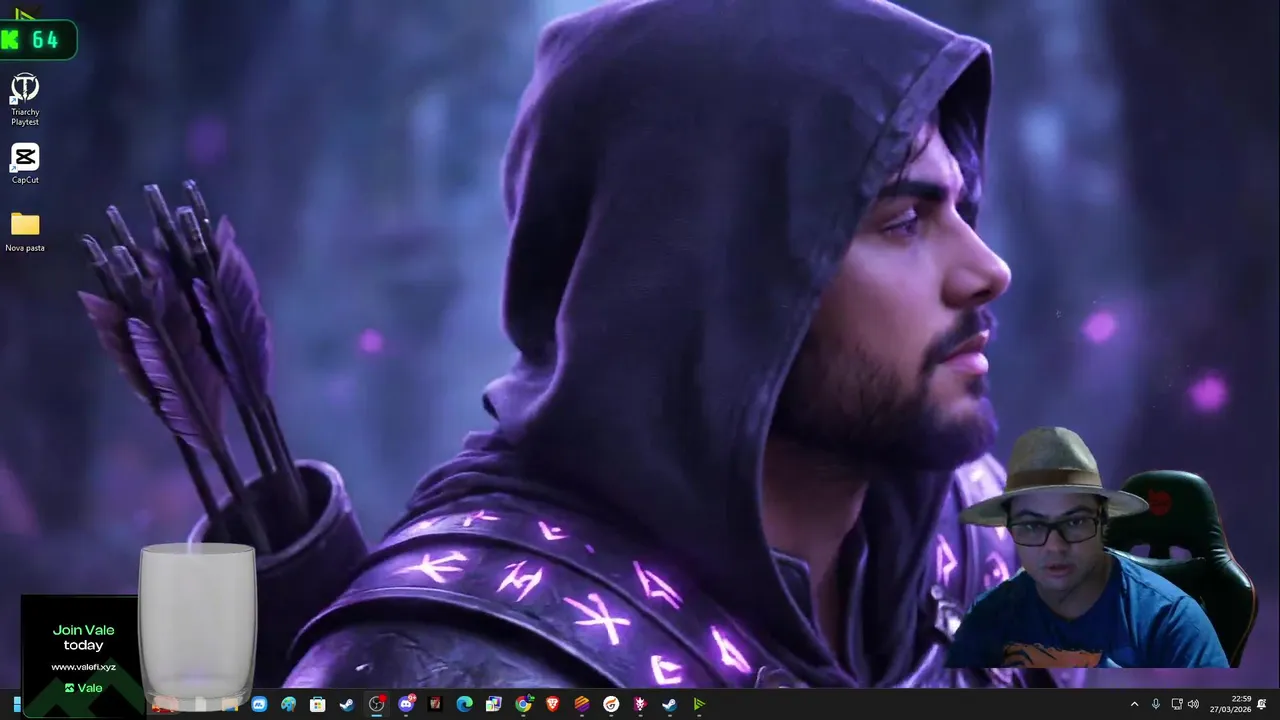The image size is (1280, 720).
Task: Open the photo gallery app on the taskbar
Action: tap(493, 704)
